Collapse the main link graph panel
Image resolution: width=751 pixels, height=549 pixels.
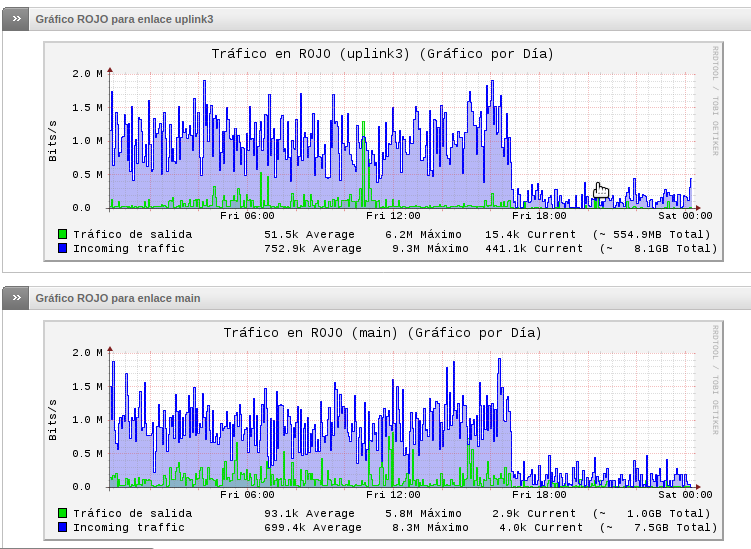click(x=16, y=298)
